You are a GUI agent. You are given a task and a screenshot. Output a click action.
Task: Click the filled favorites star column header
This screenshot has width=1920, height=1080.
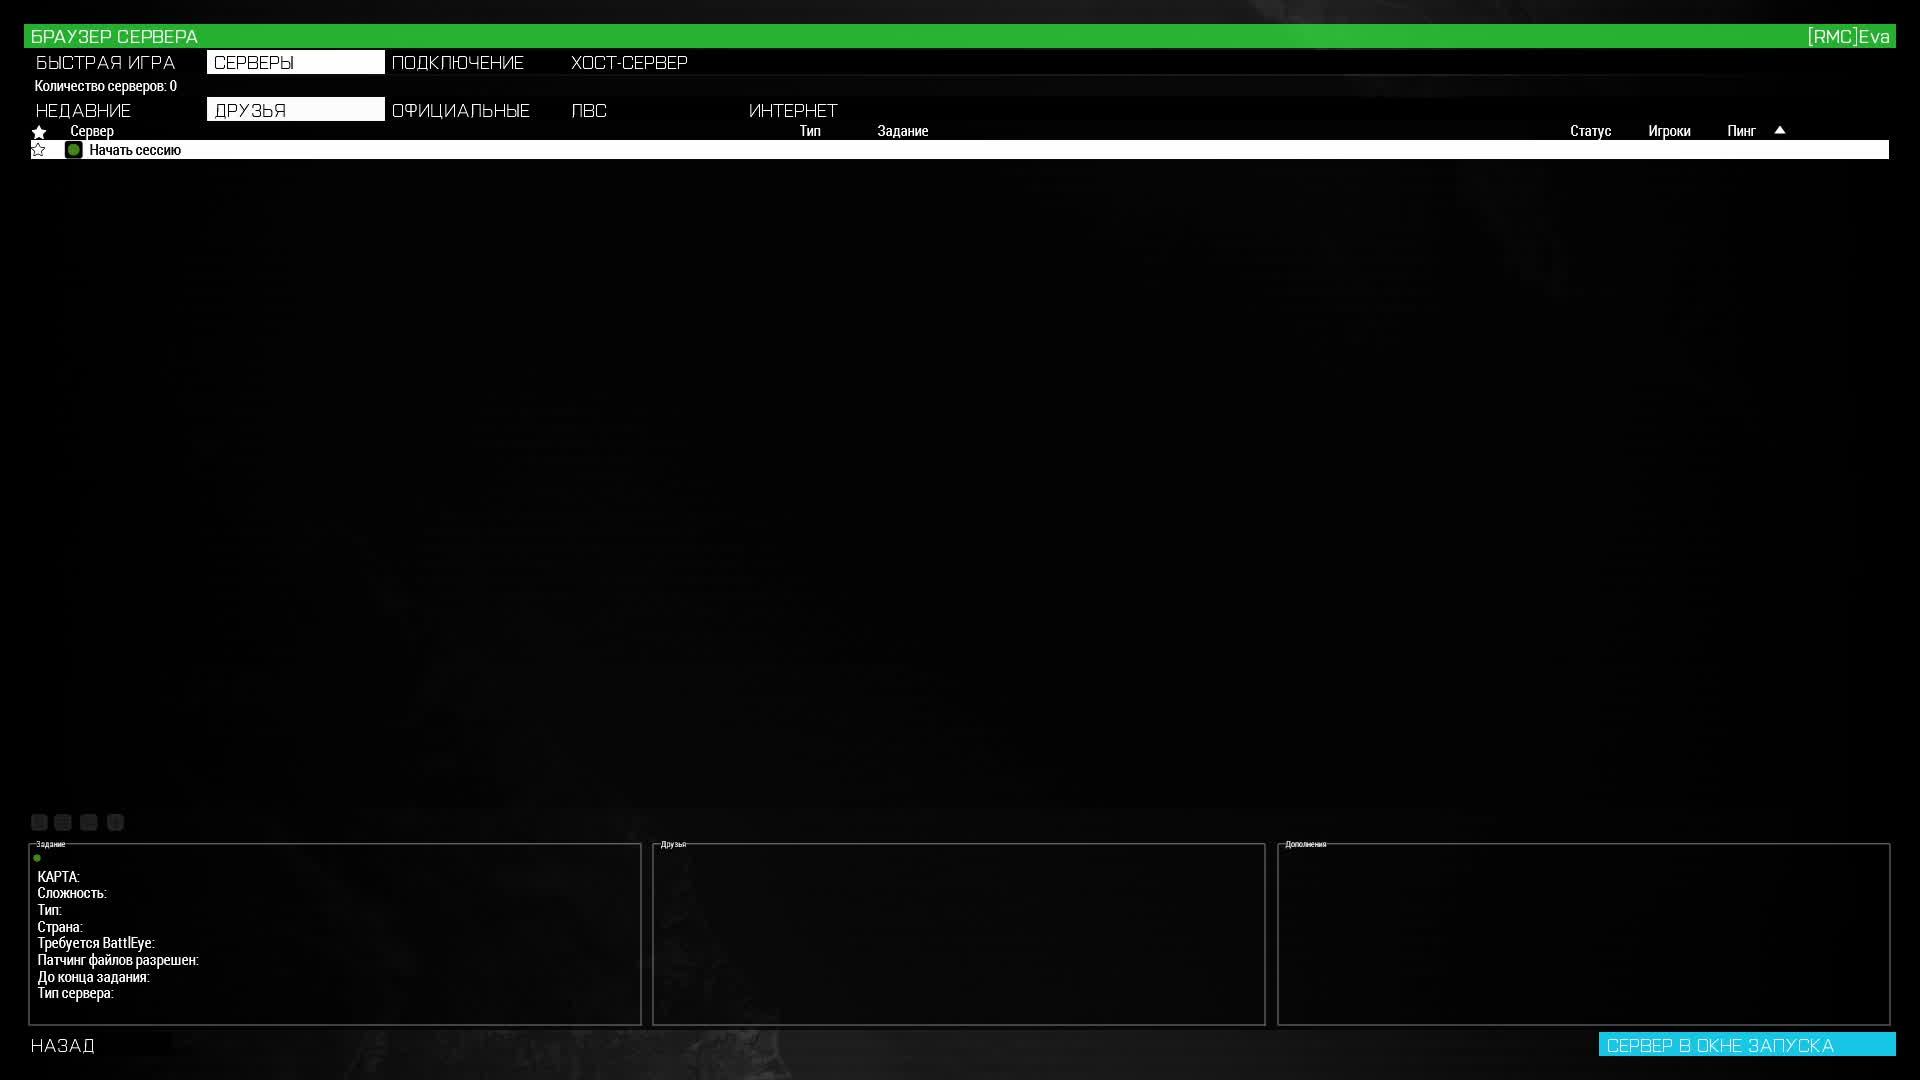(39, 132)
